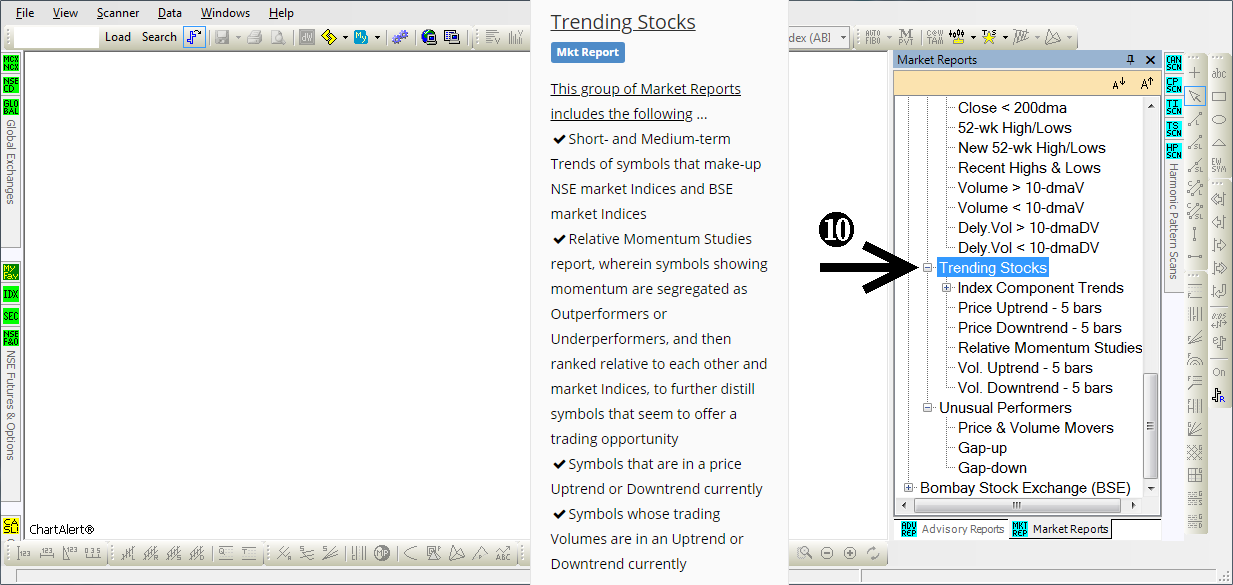Select Price & Volume Movers report

[1035, 428]
